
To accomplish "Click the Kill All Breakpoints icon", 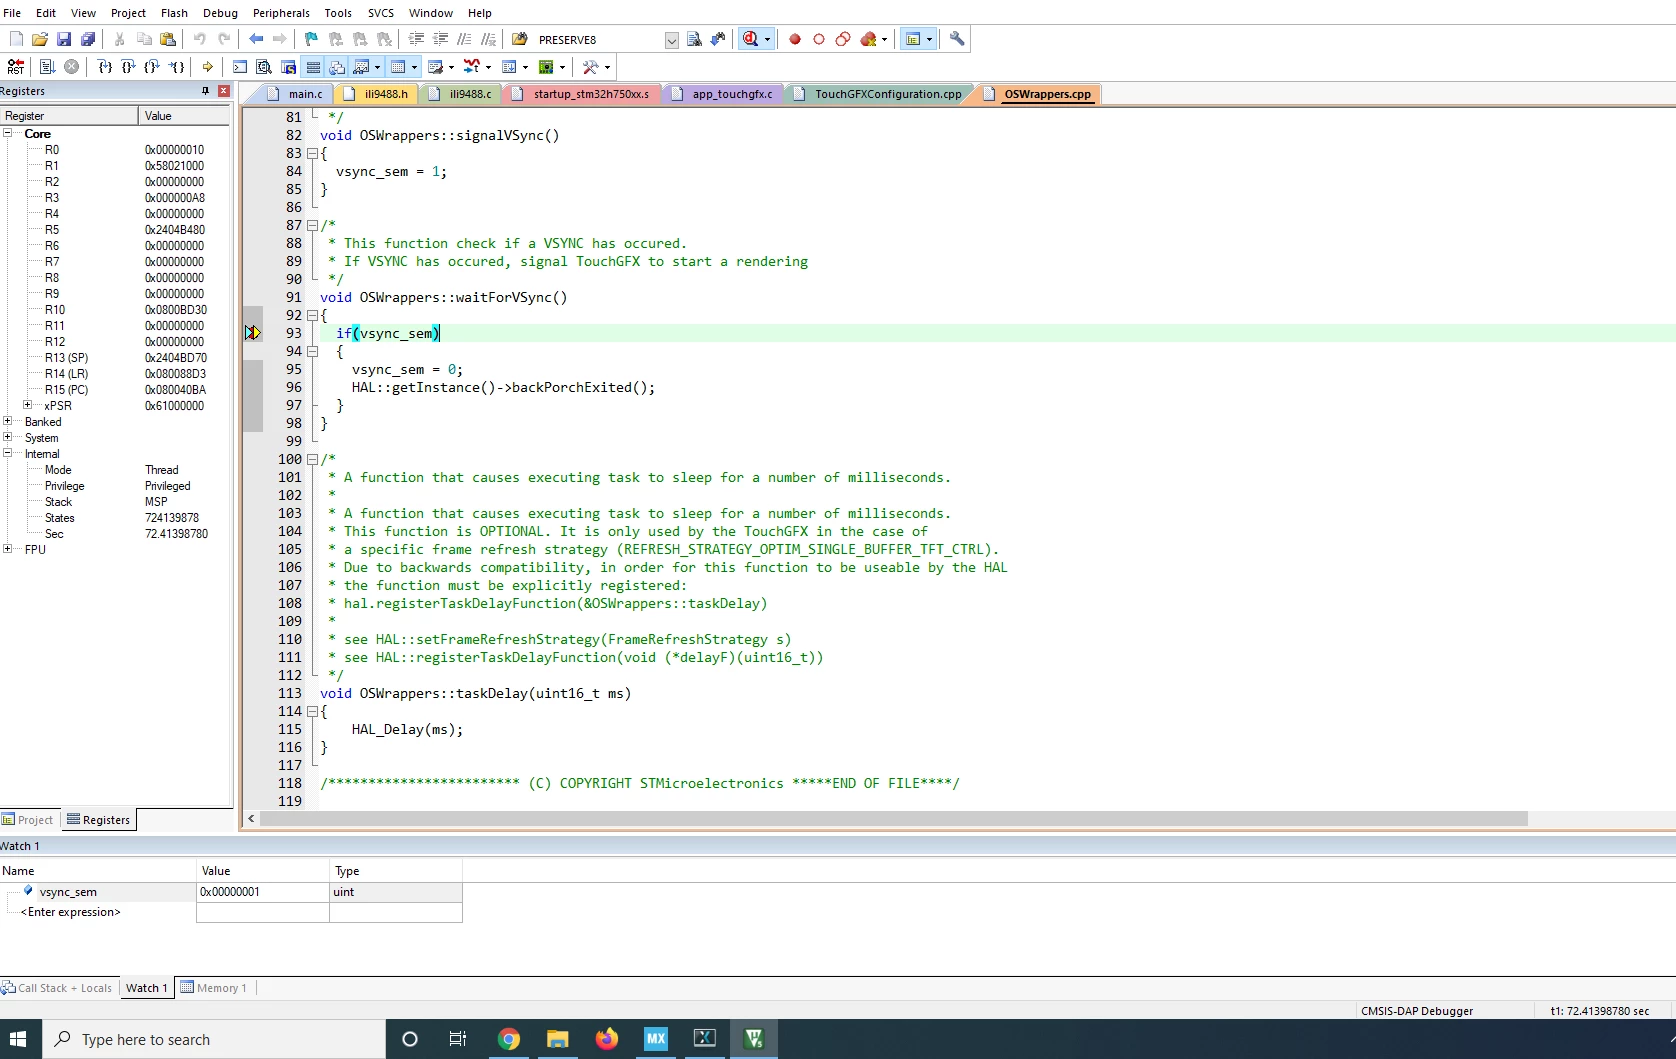I will pos(868,39).
